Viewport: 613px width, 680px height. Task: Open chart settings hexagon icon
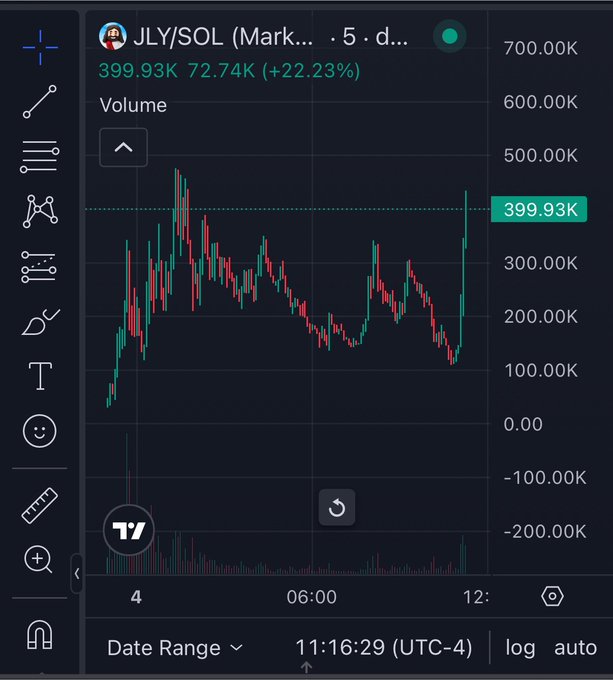tap(552, 597)
